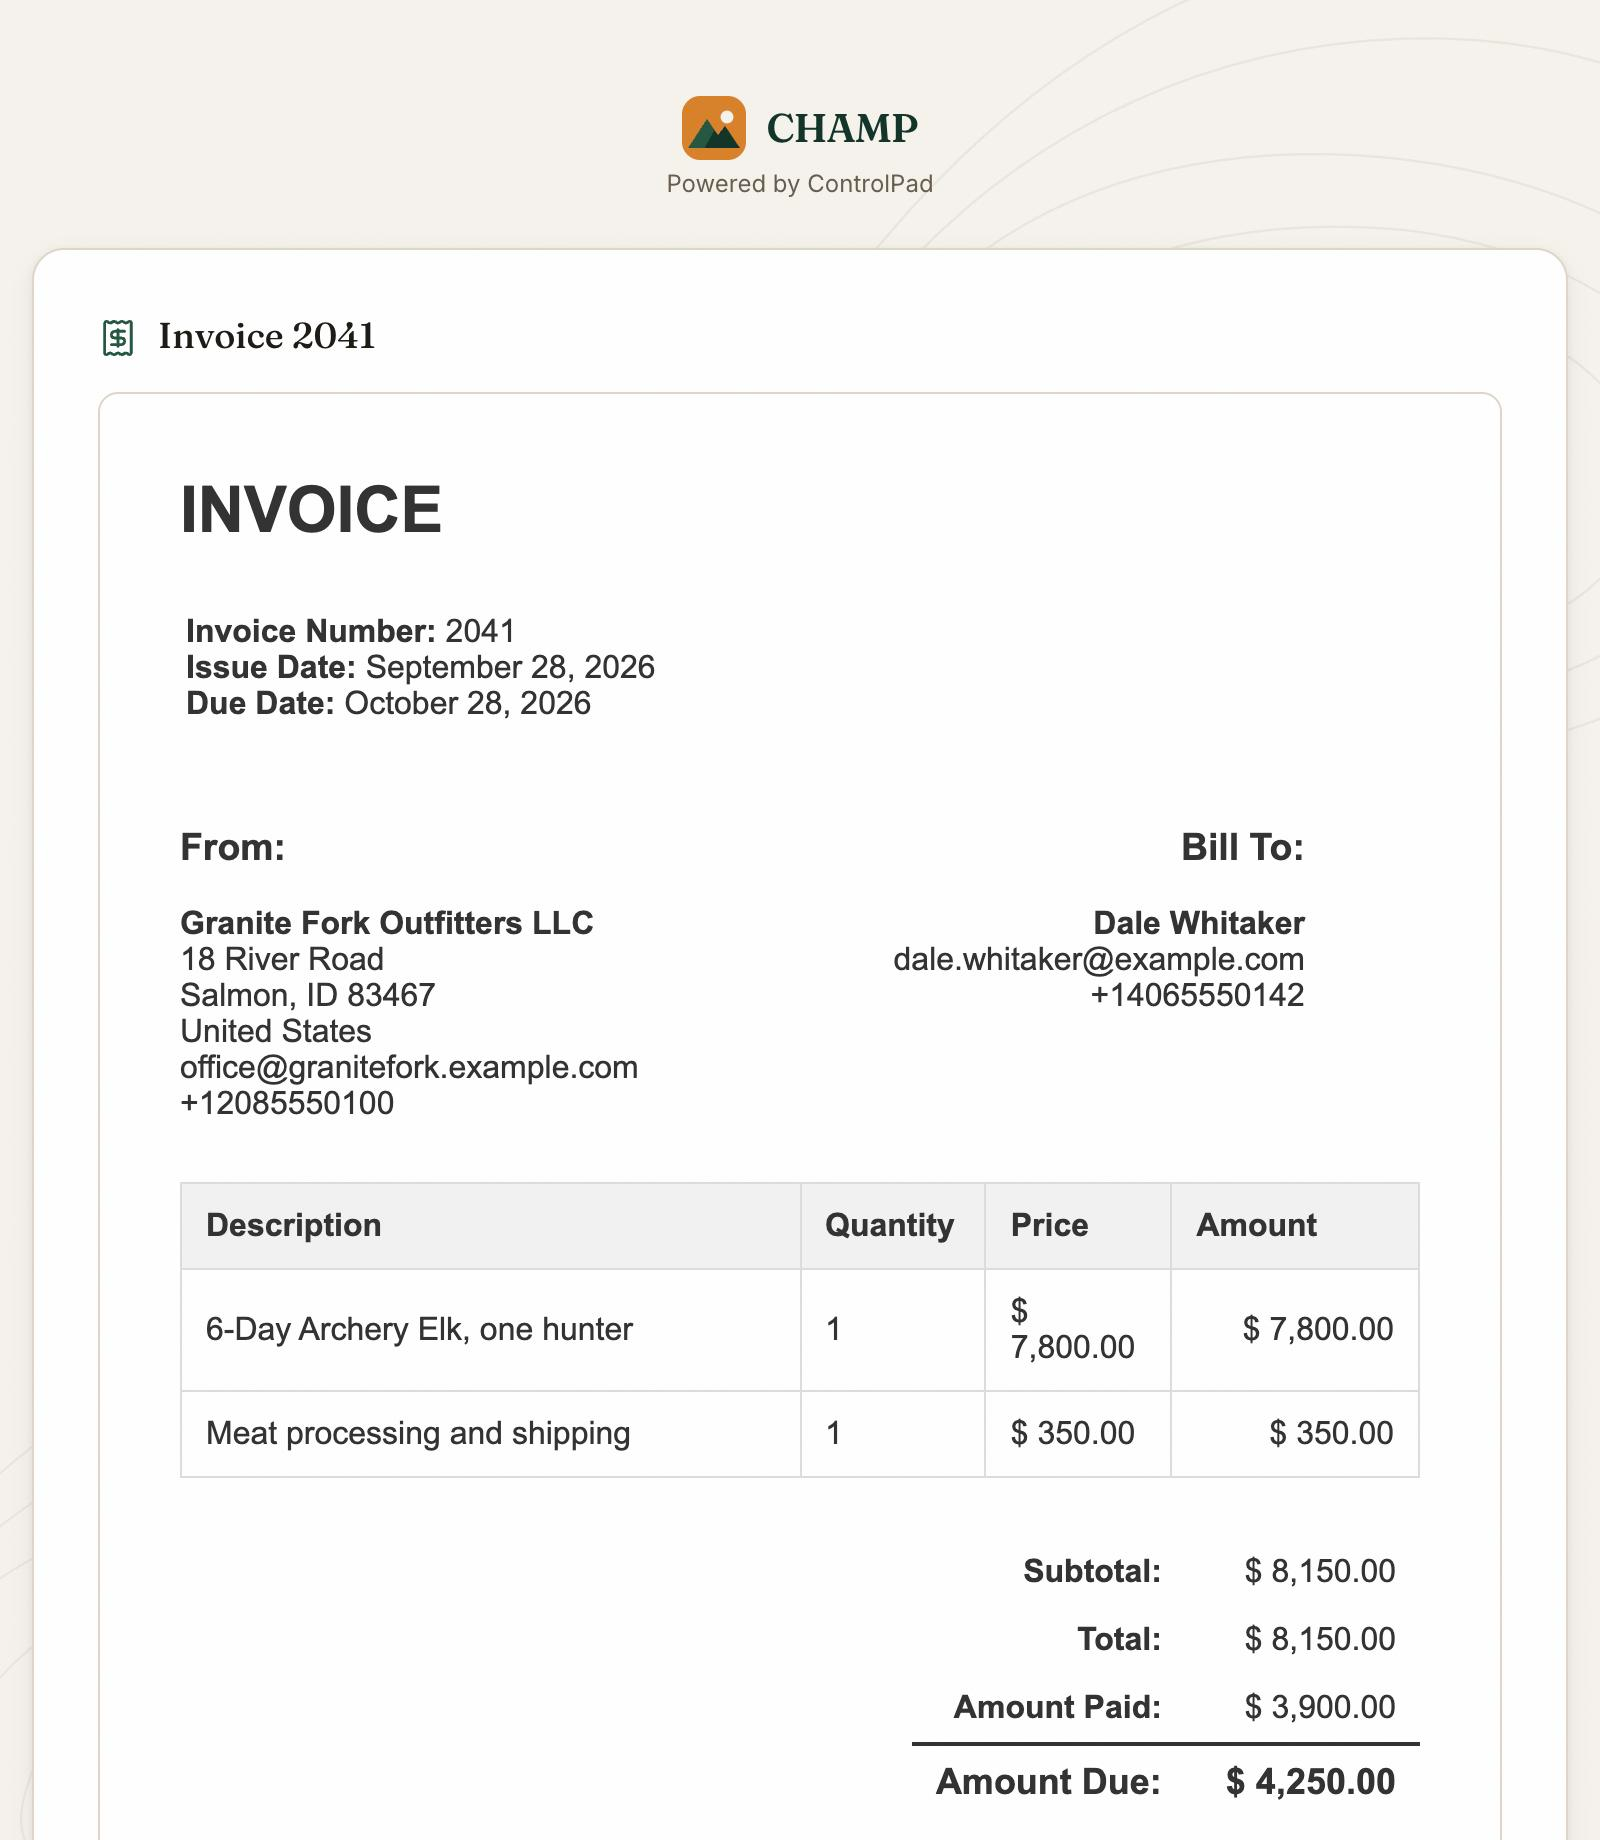Click Meat processing and shipping description
1600x1840 pixels.
coord(418,1433)
